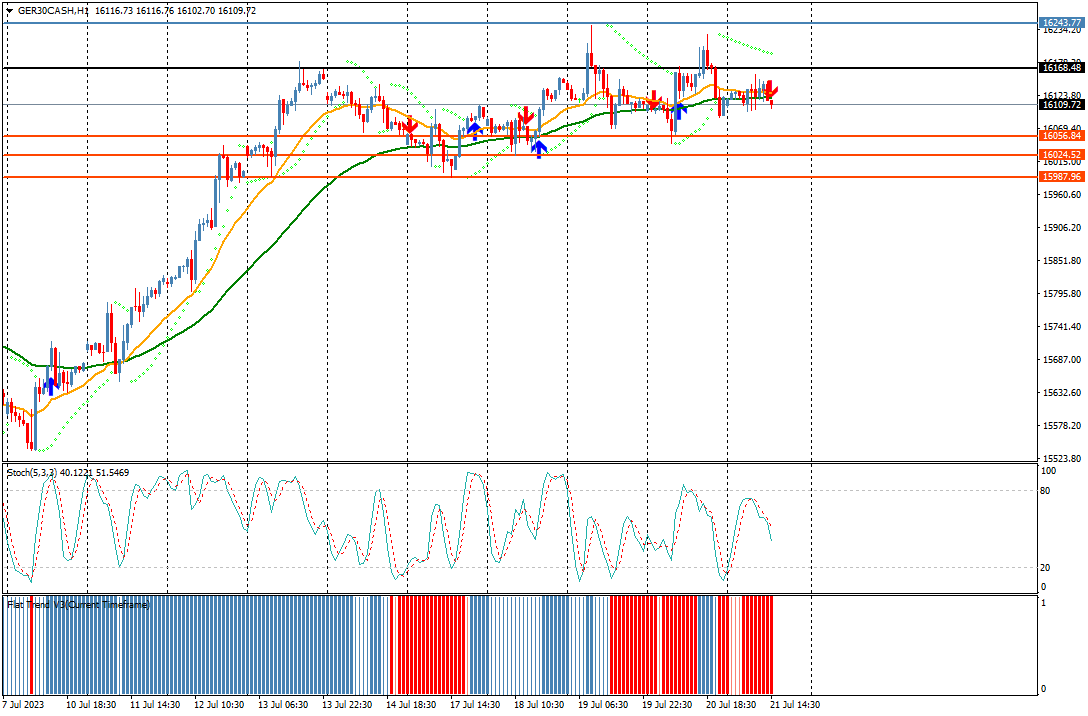Click the current price label 16109.72
Screen dimensions: 1088x716
coord(1062,105)
